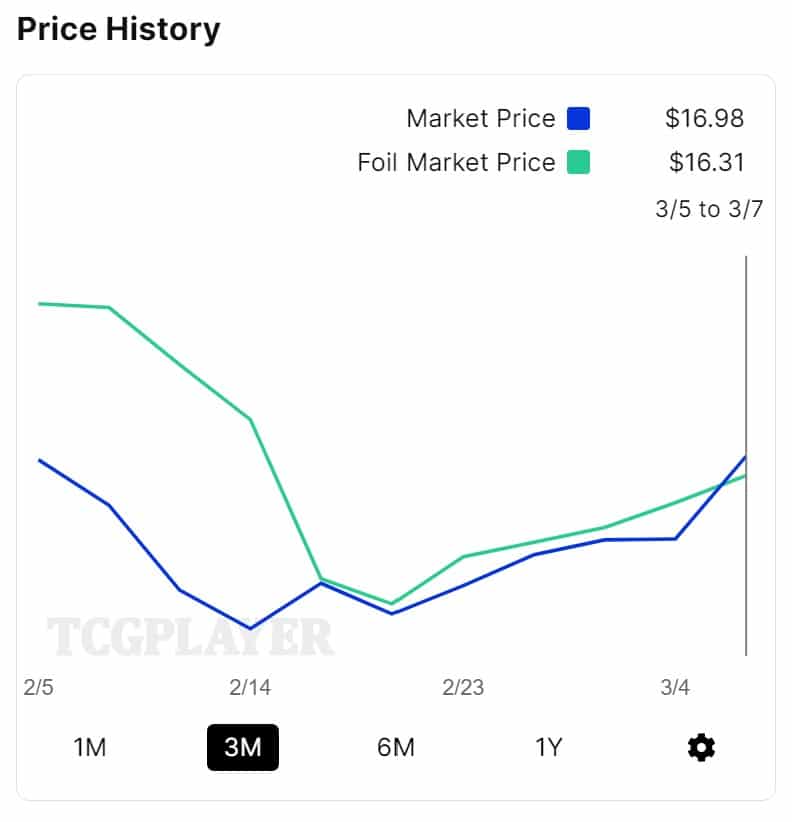Show the 6M price history
This screenshot has height=822, width=792.
(x=396, y=747)
